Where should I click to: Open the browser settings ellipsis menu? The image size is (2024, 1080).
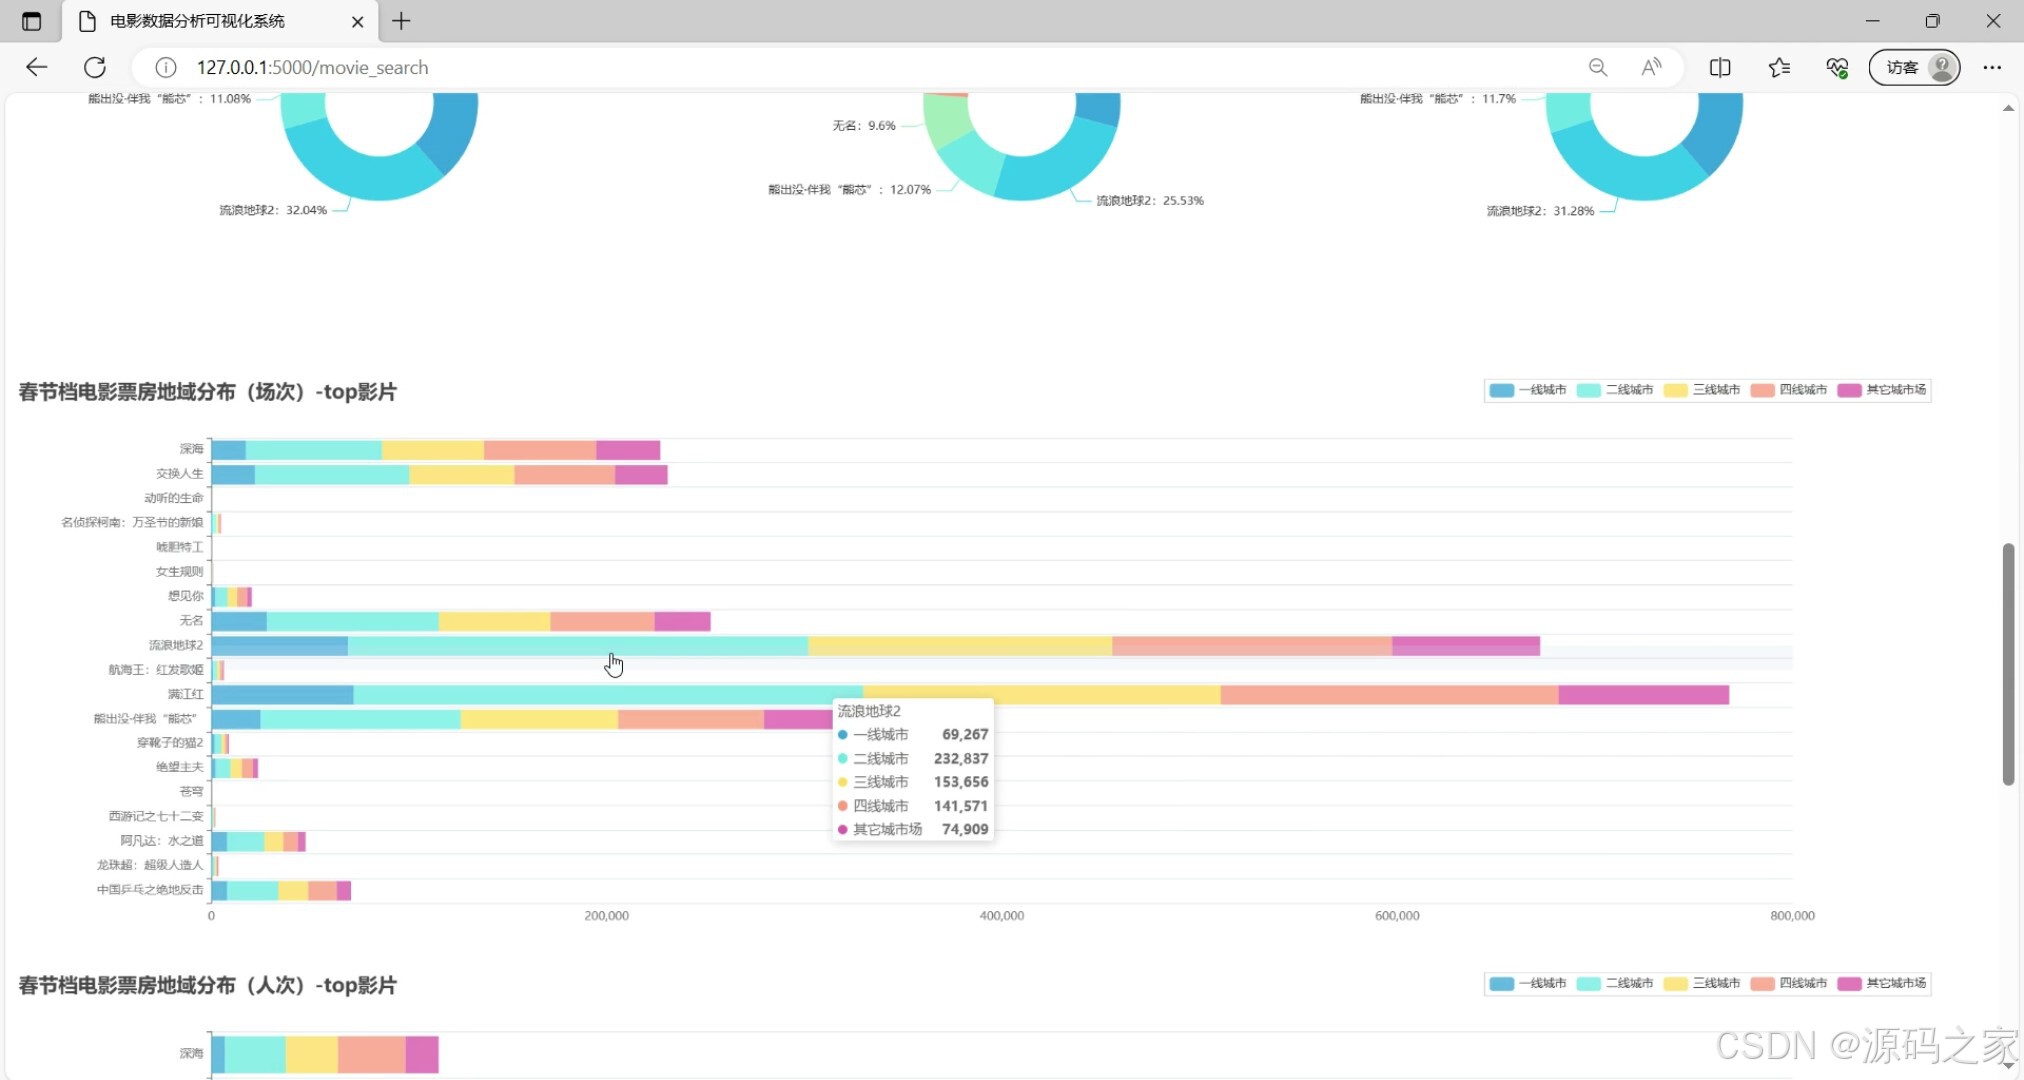coord(1992,67)
